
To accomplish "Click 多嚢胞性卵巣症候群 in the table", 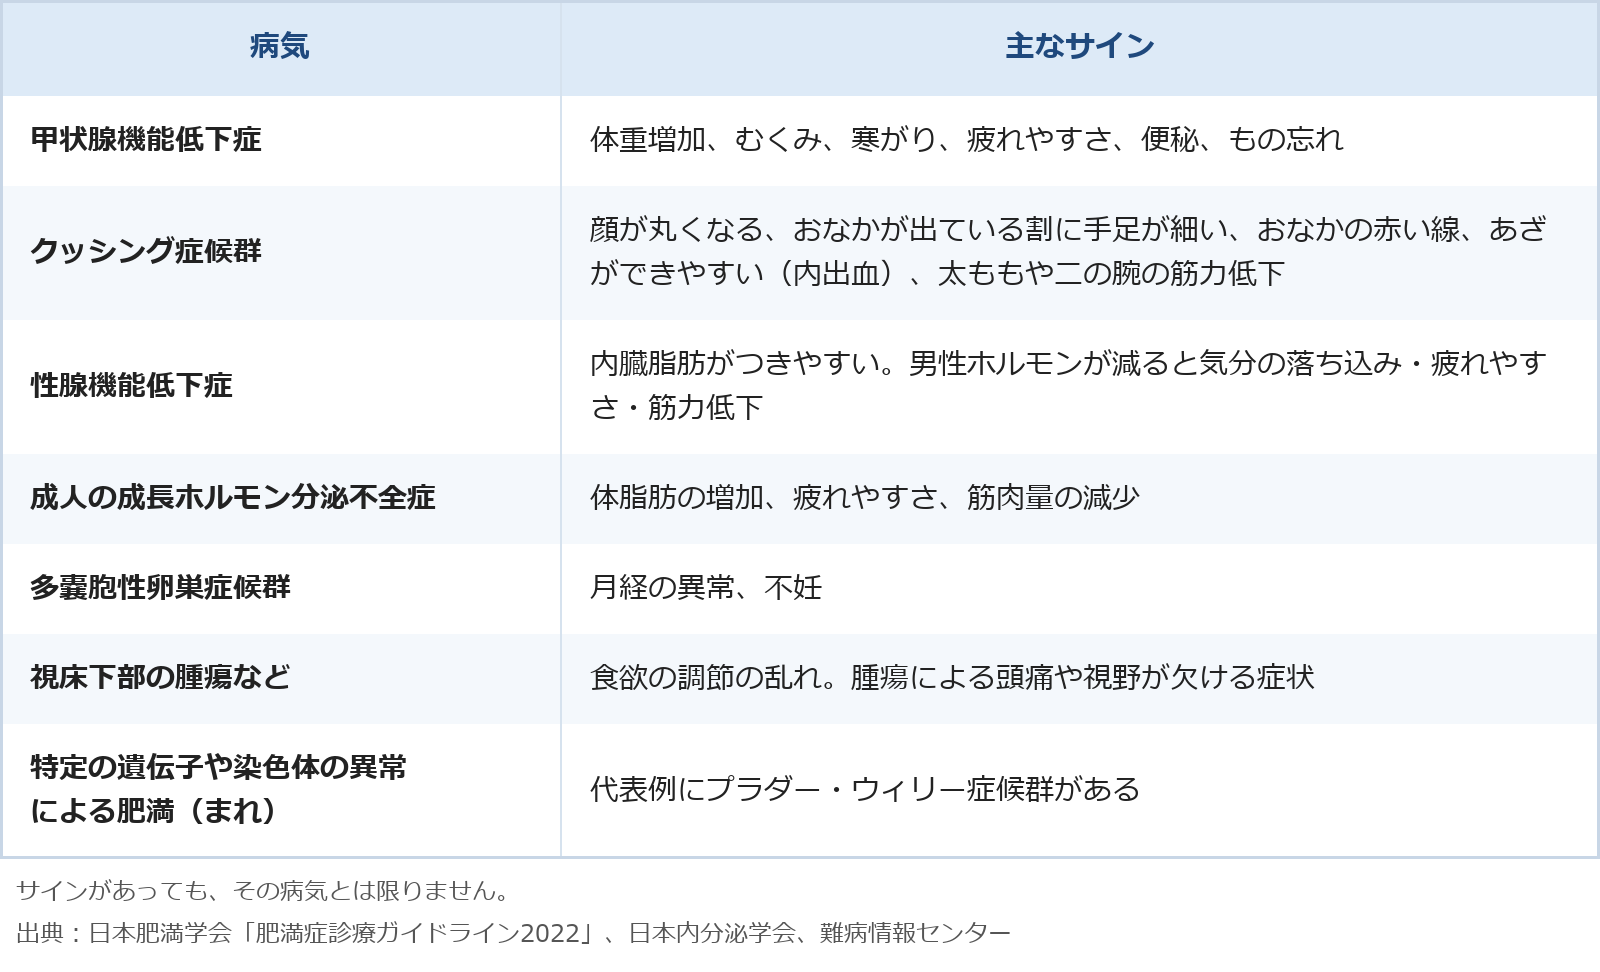I will tap(160, 588).
